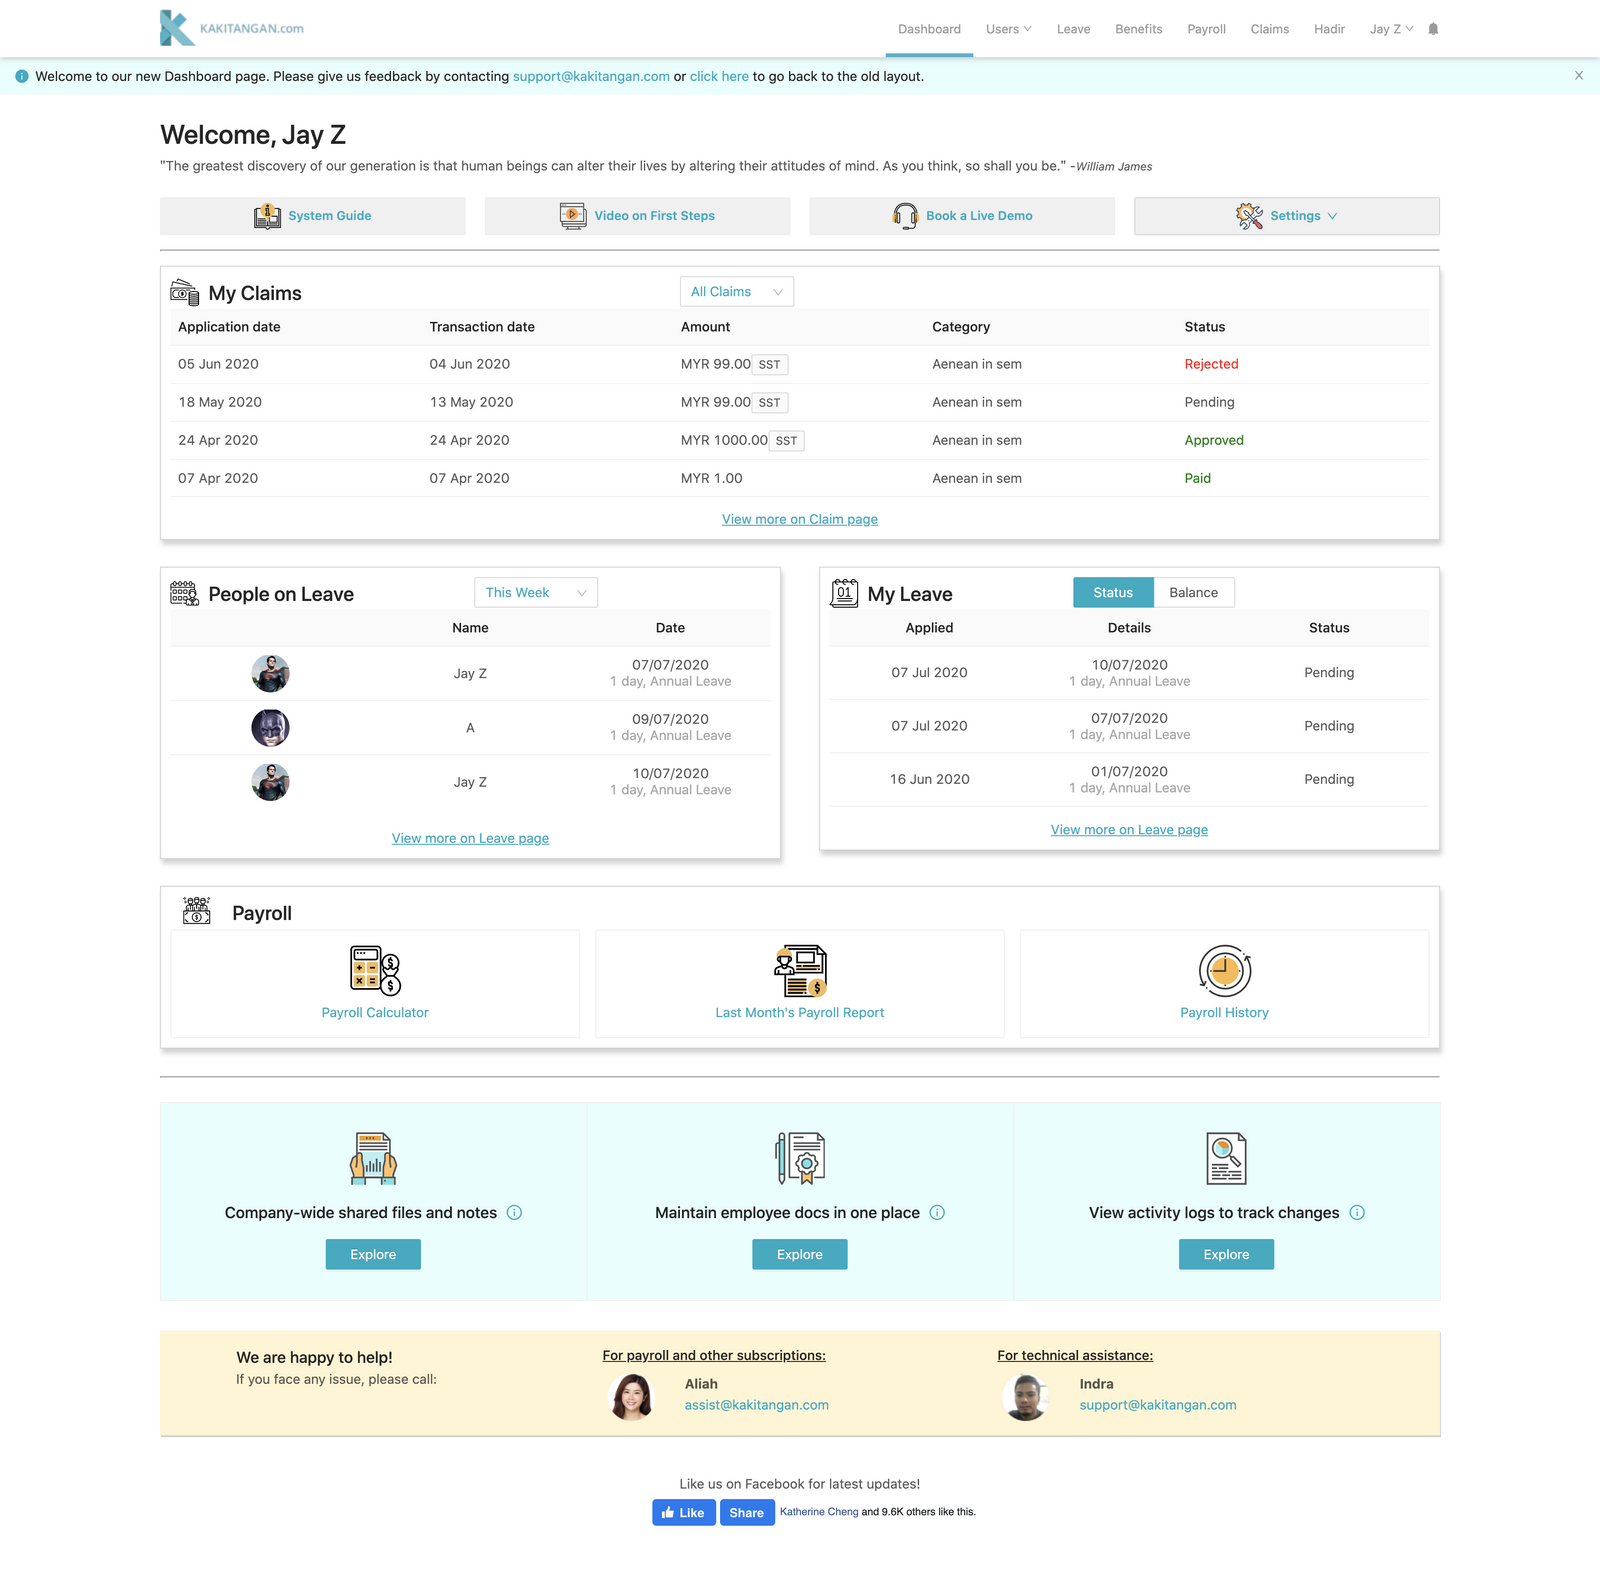The image size is (1600, 1581).
Task: Dismiss the welcome feedback banner
Action: pos(1578,75)
